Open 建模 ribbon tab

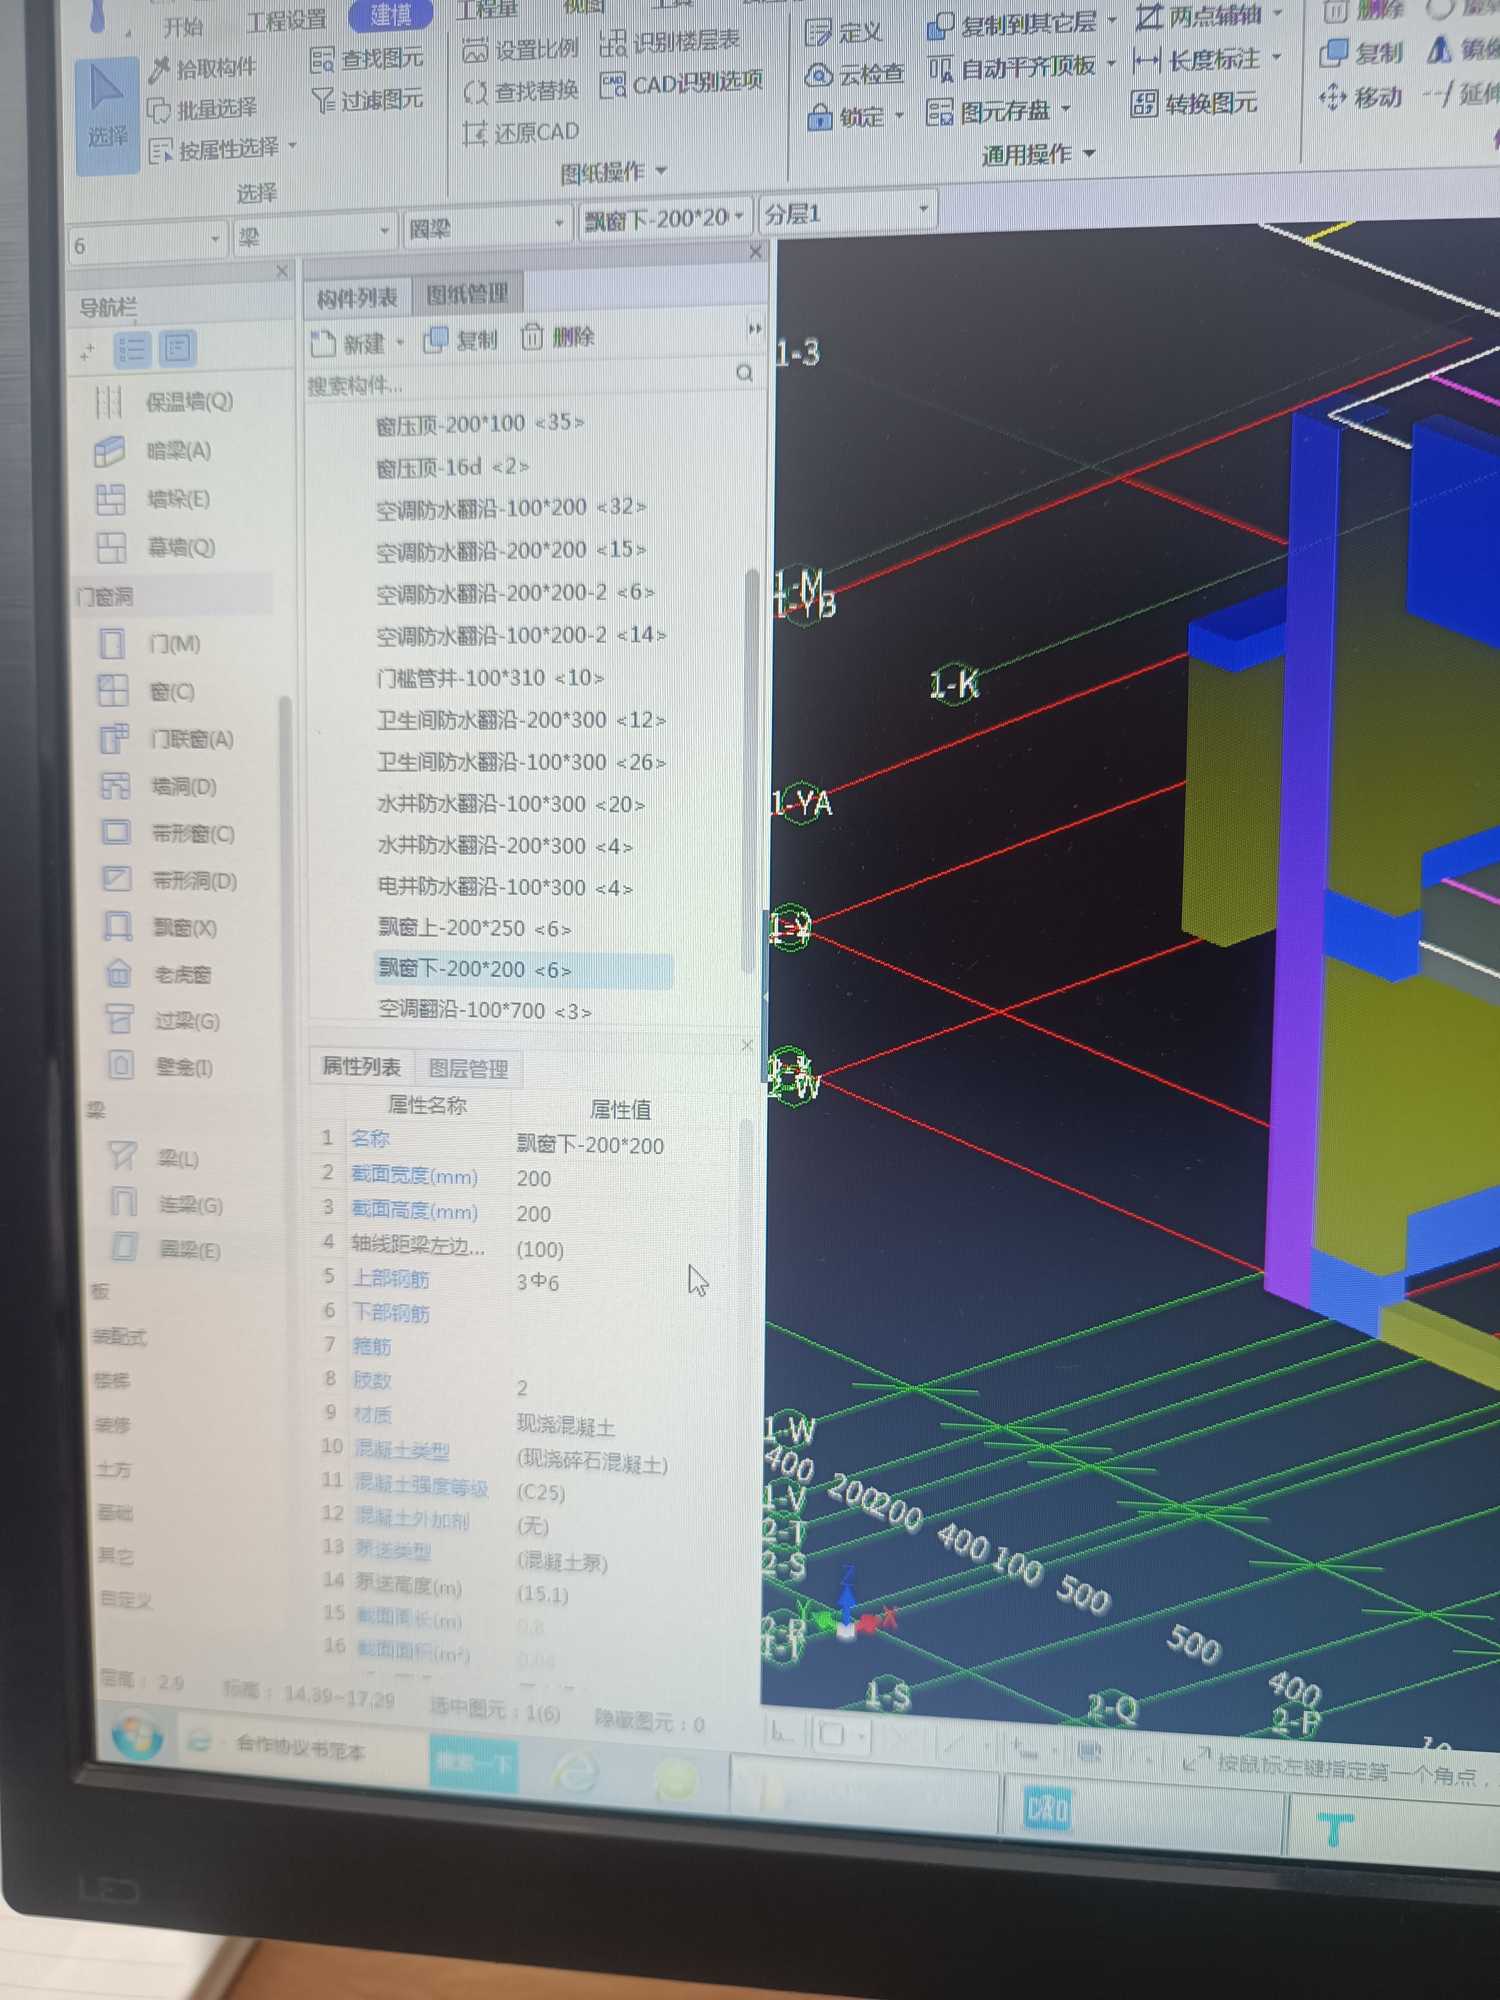(390, 14)
